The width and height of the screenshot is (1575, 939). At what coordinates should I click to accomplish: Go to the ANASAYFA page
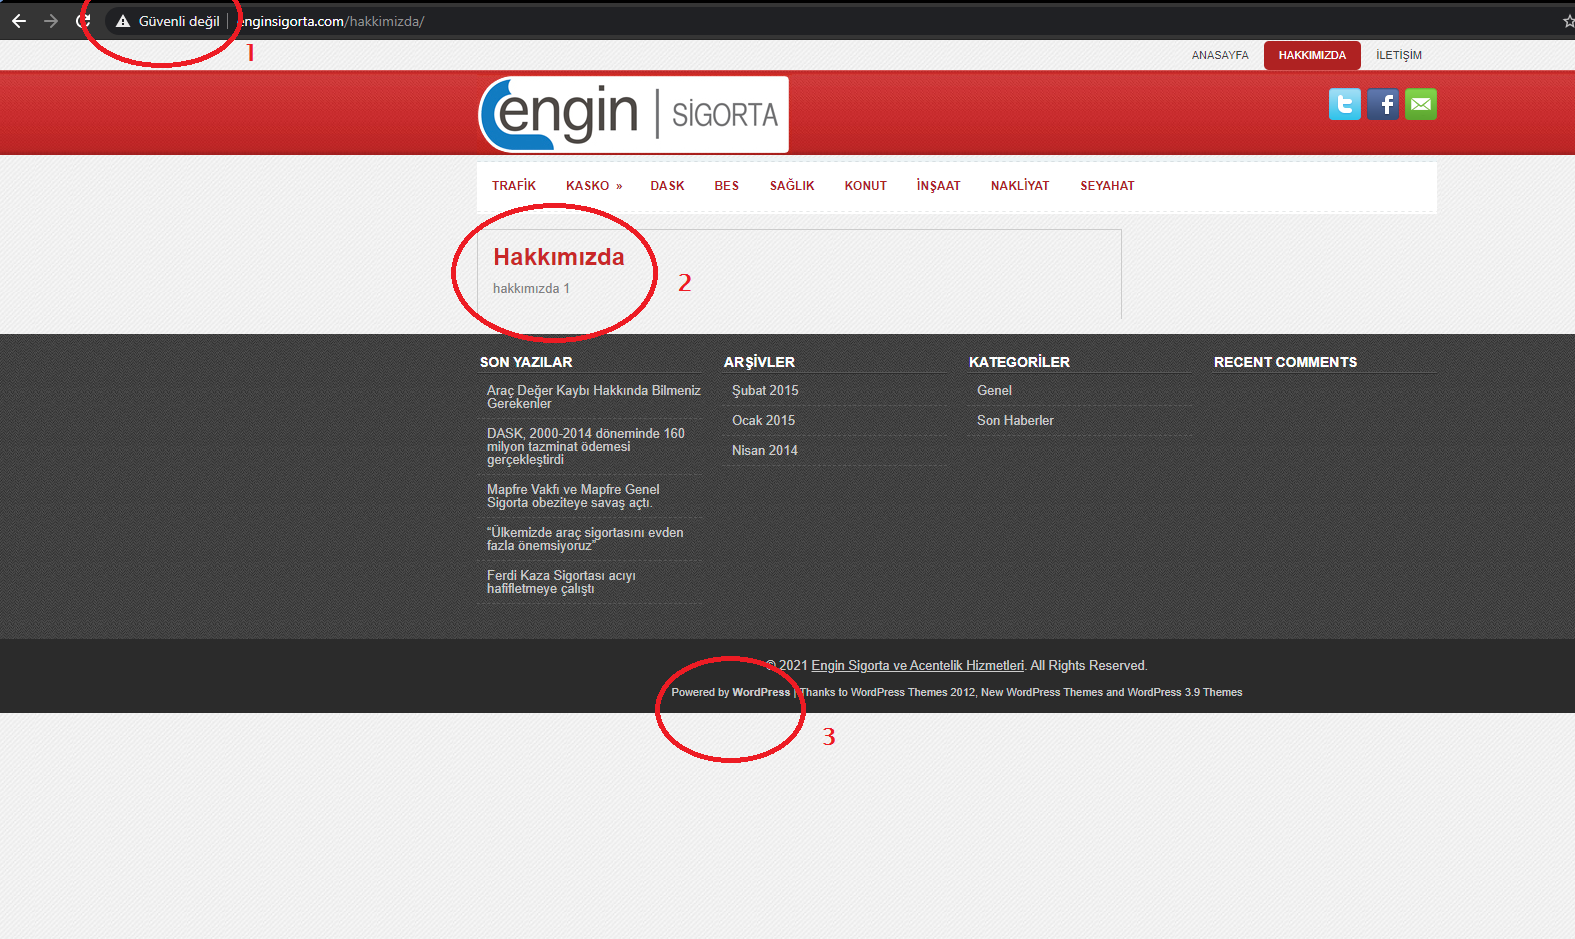pos(1220,55)
